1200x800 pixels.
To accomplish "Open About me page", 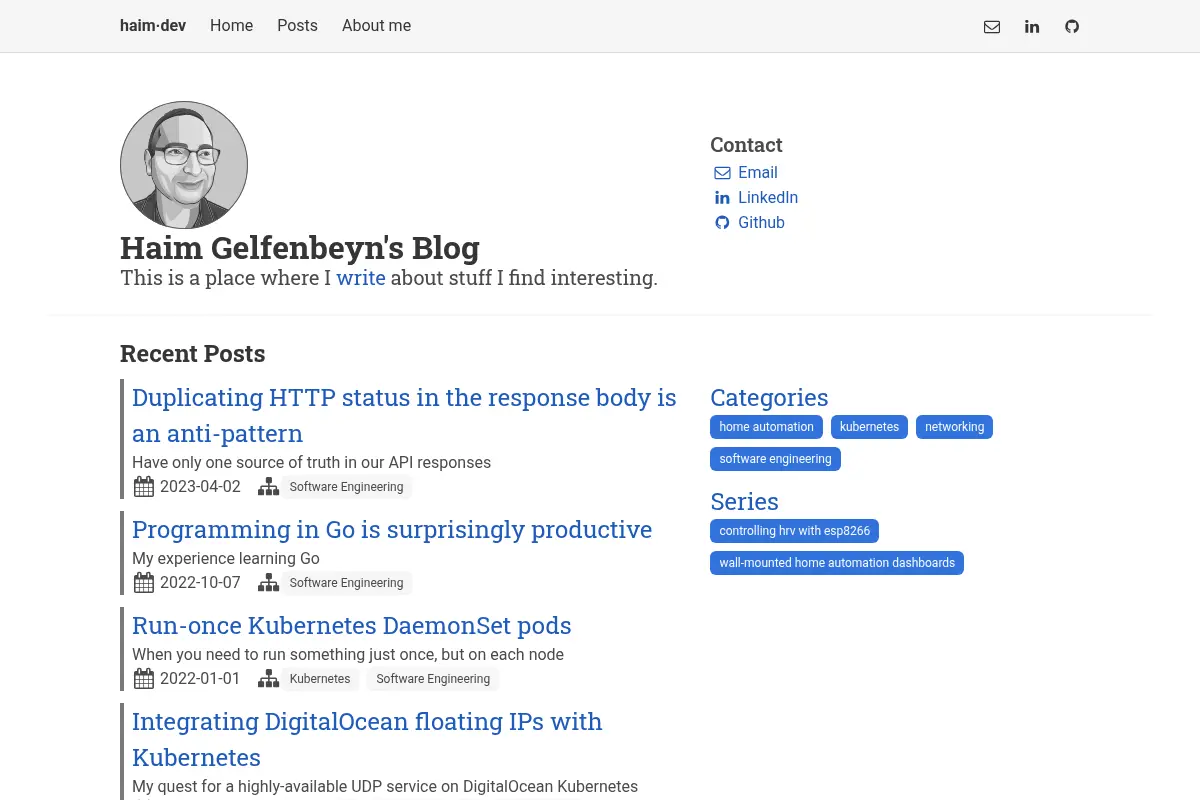I will [x=376, y=26].
